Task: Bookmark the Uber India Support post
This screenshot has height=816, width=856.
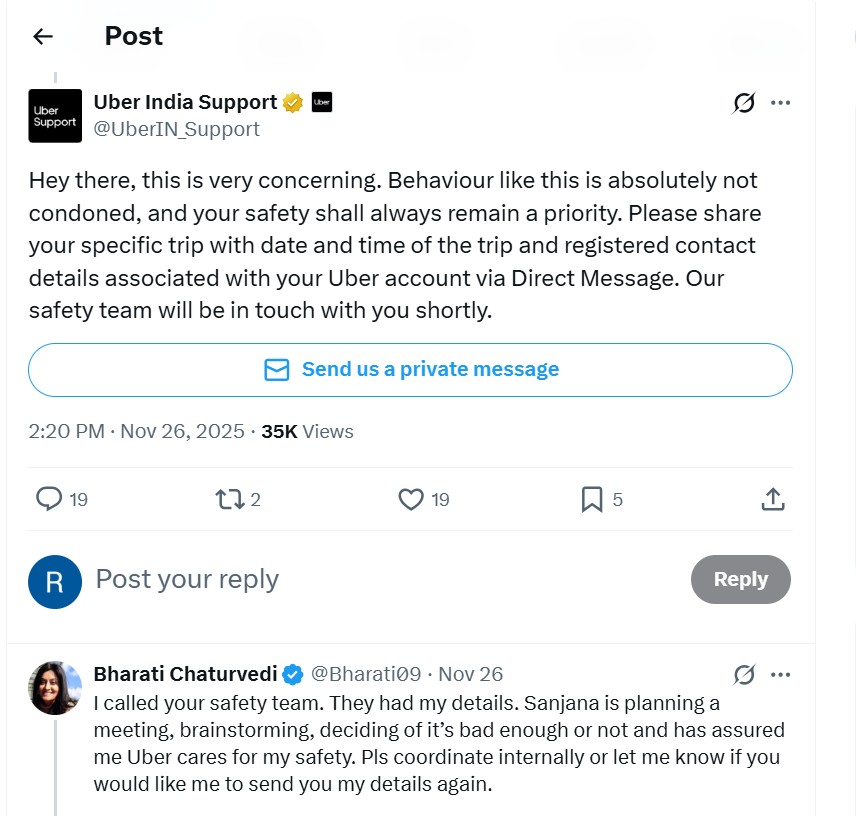Action: (592, 499)
